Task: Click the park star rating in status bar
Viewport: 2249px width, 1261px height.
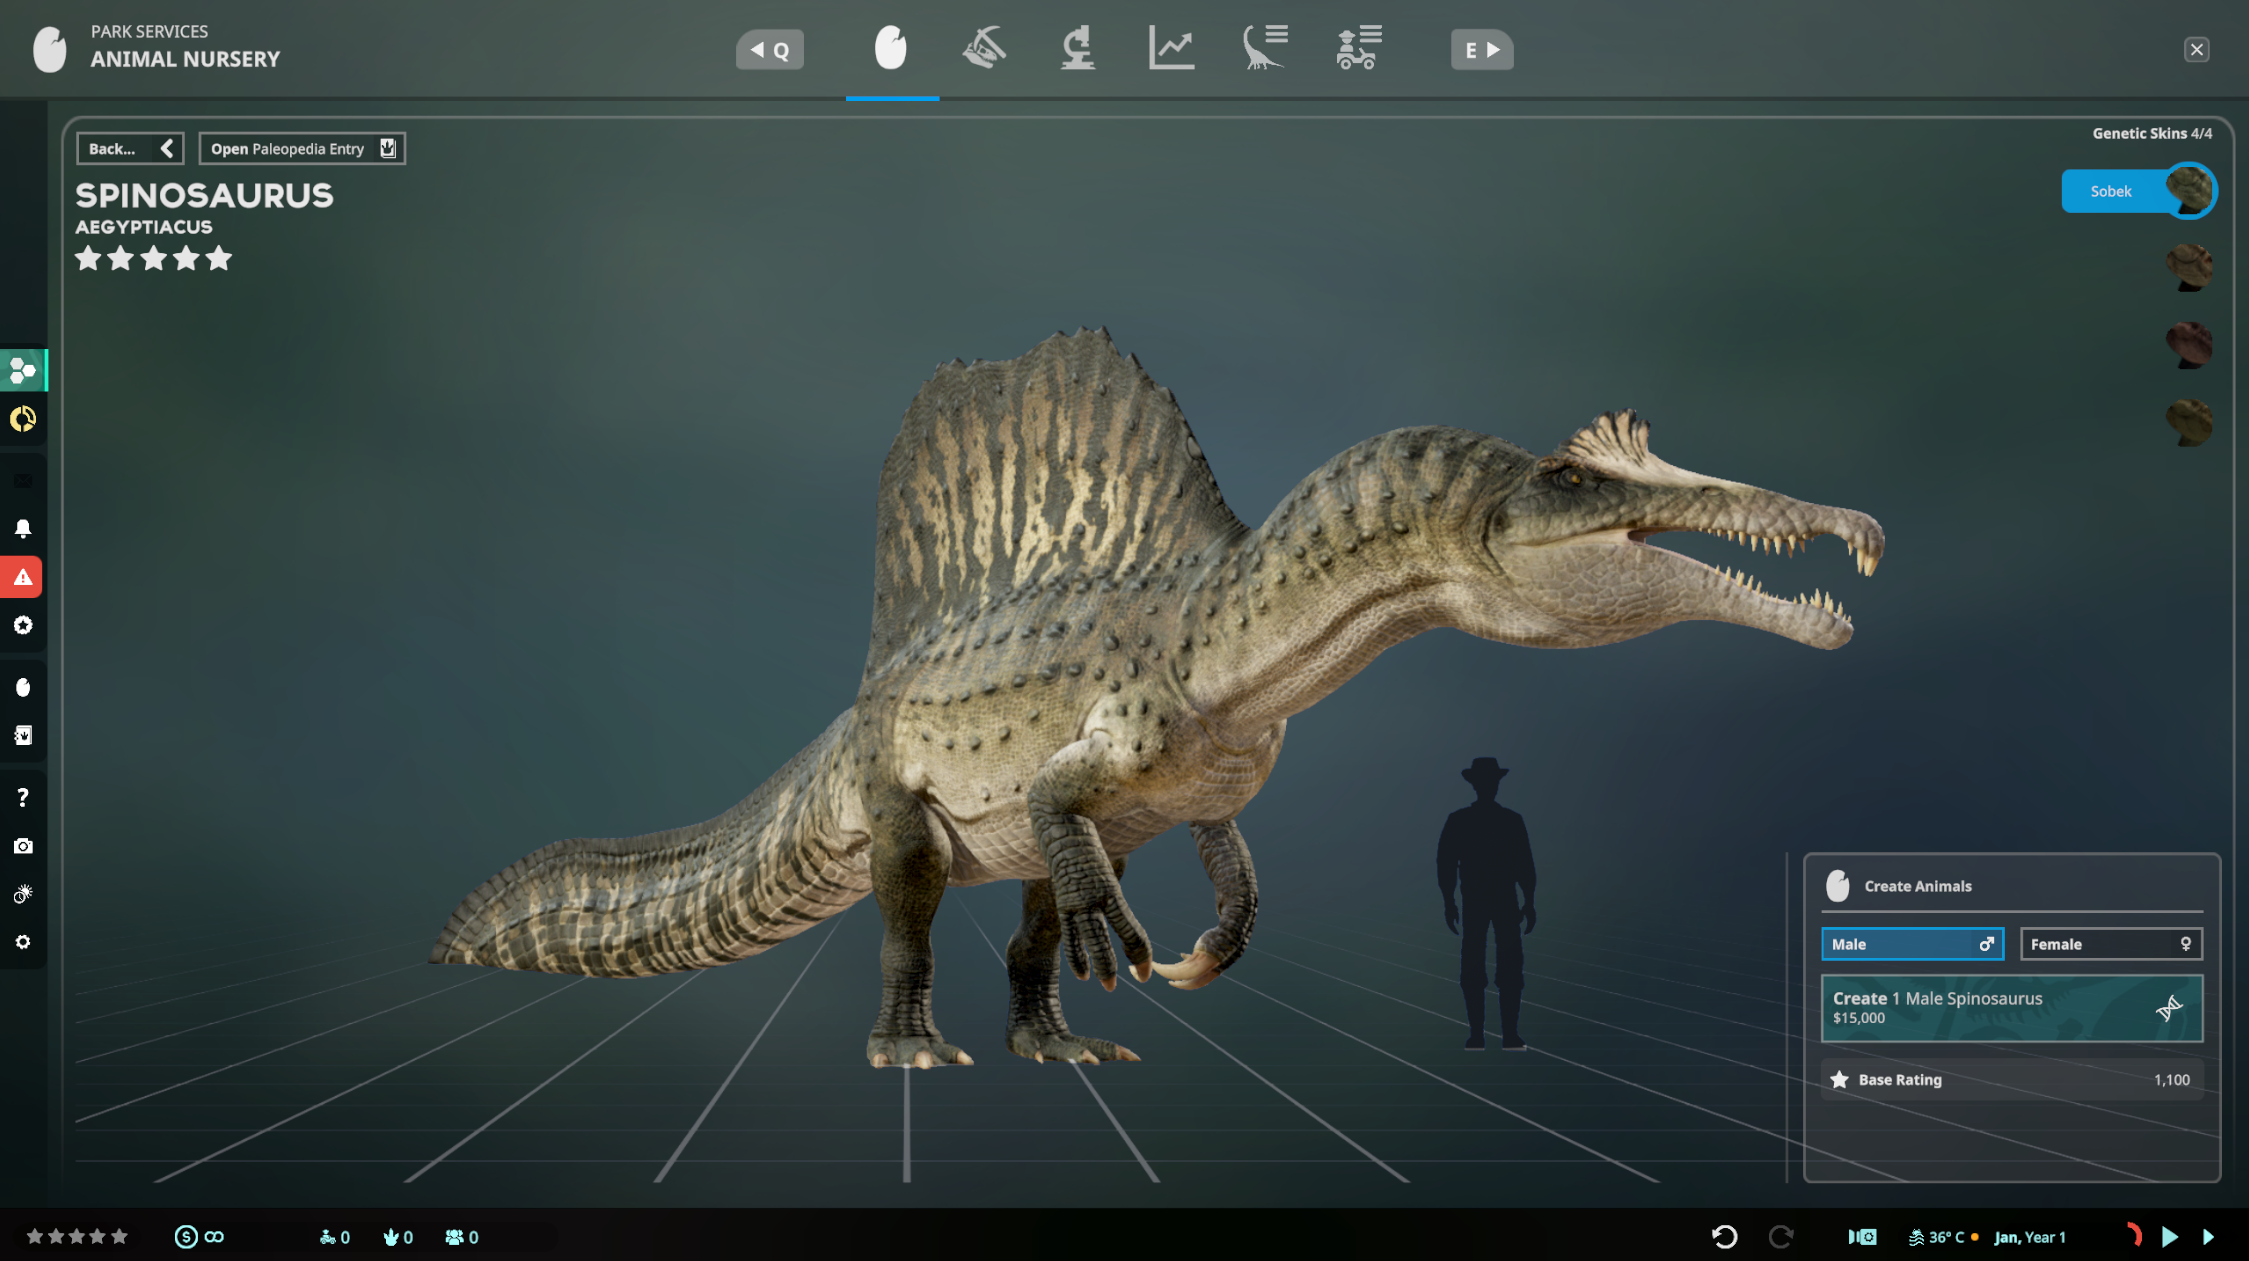Action: [77, 1237]
